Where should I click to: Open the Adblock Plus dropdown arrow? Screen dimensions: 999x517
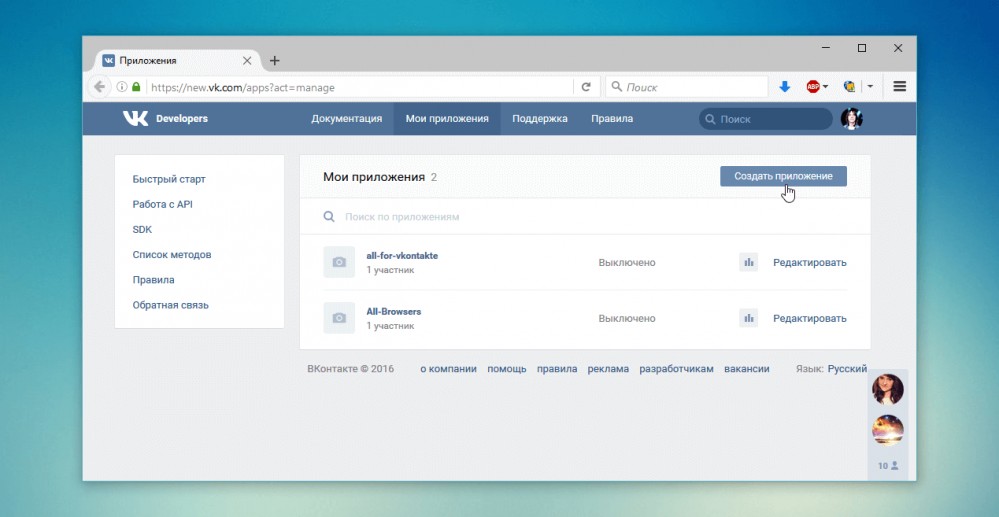click(x=826, y=87)
